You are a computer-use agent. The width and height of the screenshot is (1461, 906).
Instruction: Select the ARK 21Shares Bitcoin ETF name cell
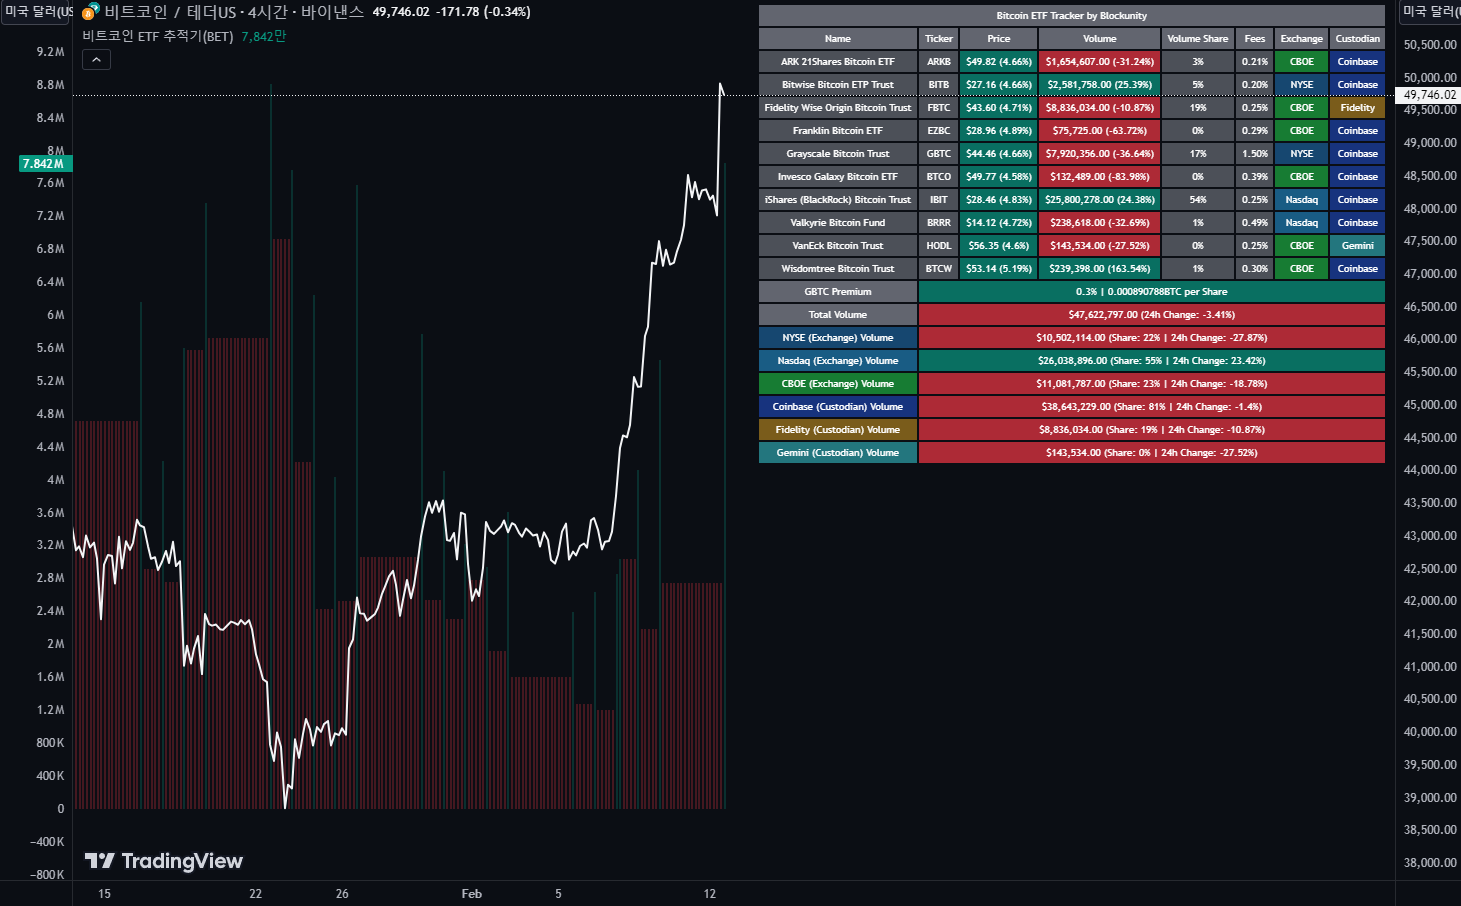tap(838, 62)
